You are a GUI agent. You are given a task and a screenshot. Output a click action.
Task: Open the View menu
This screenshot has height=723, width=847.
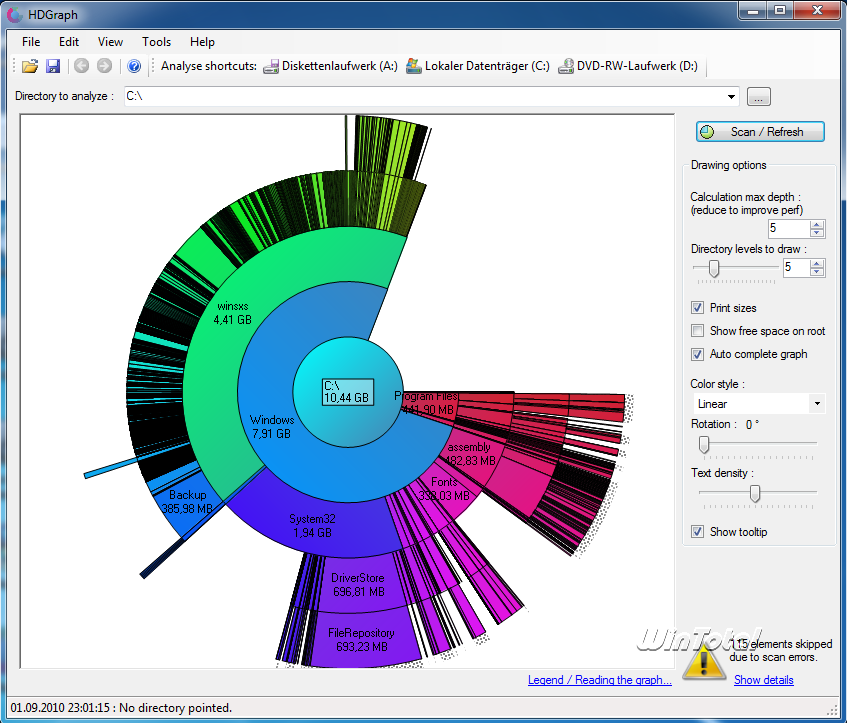tap(110, 42)
